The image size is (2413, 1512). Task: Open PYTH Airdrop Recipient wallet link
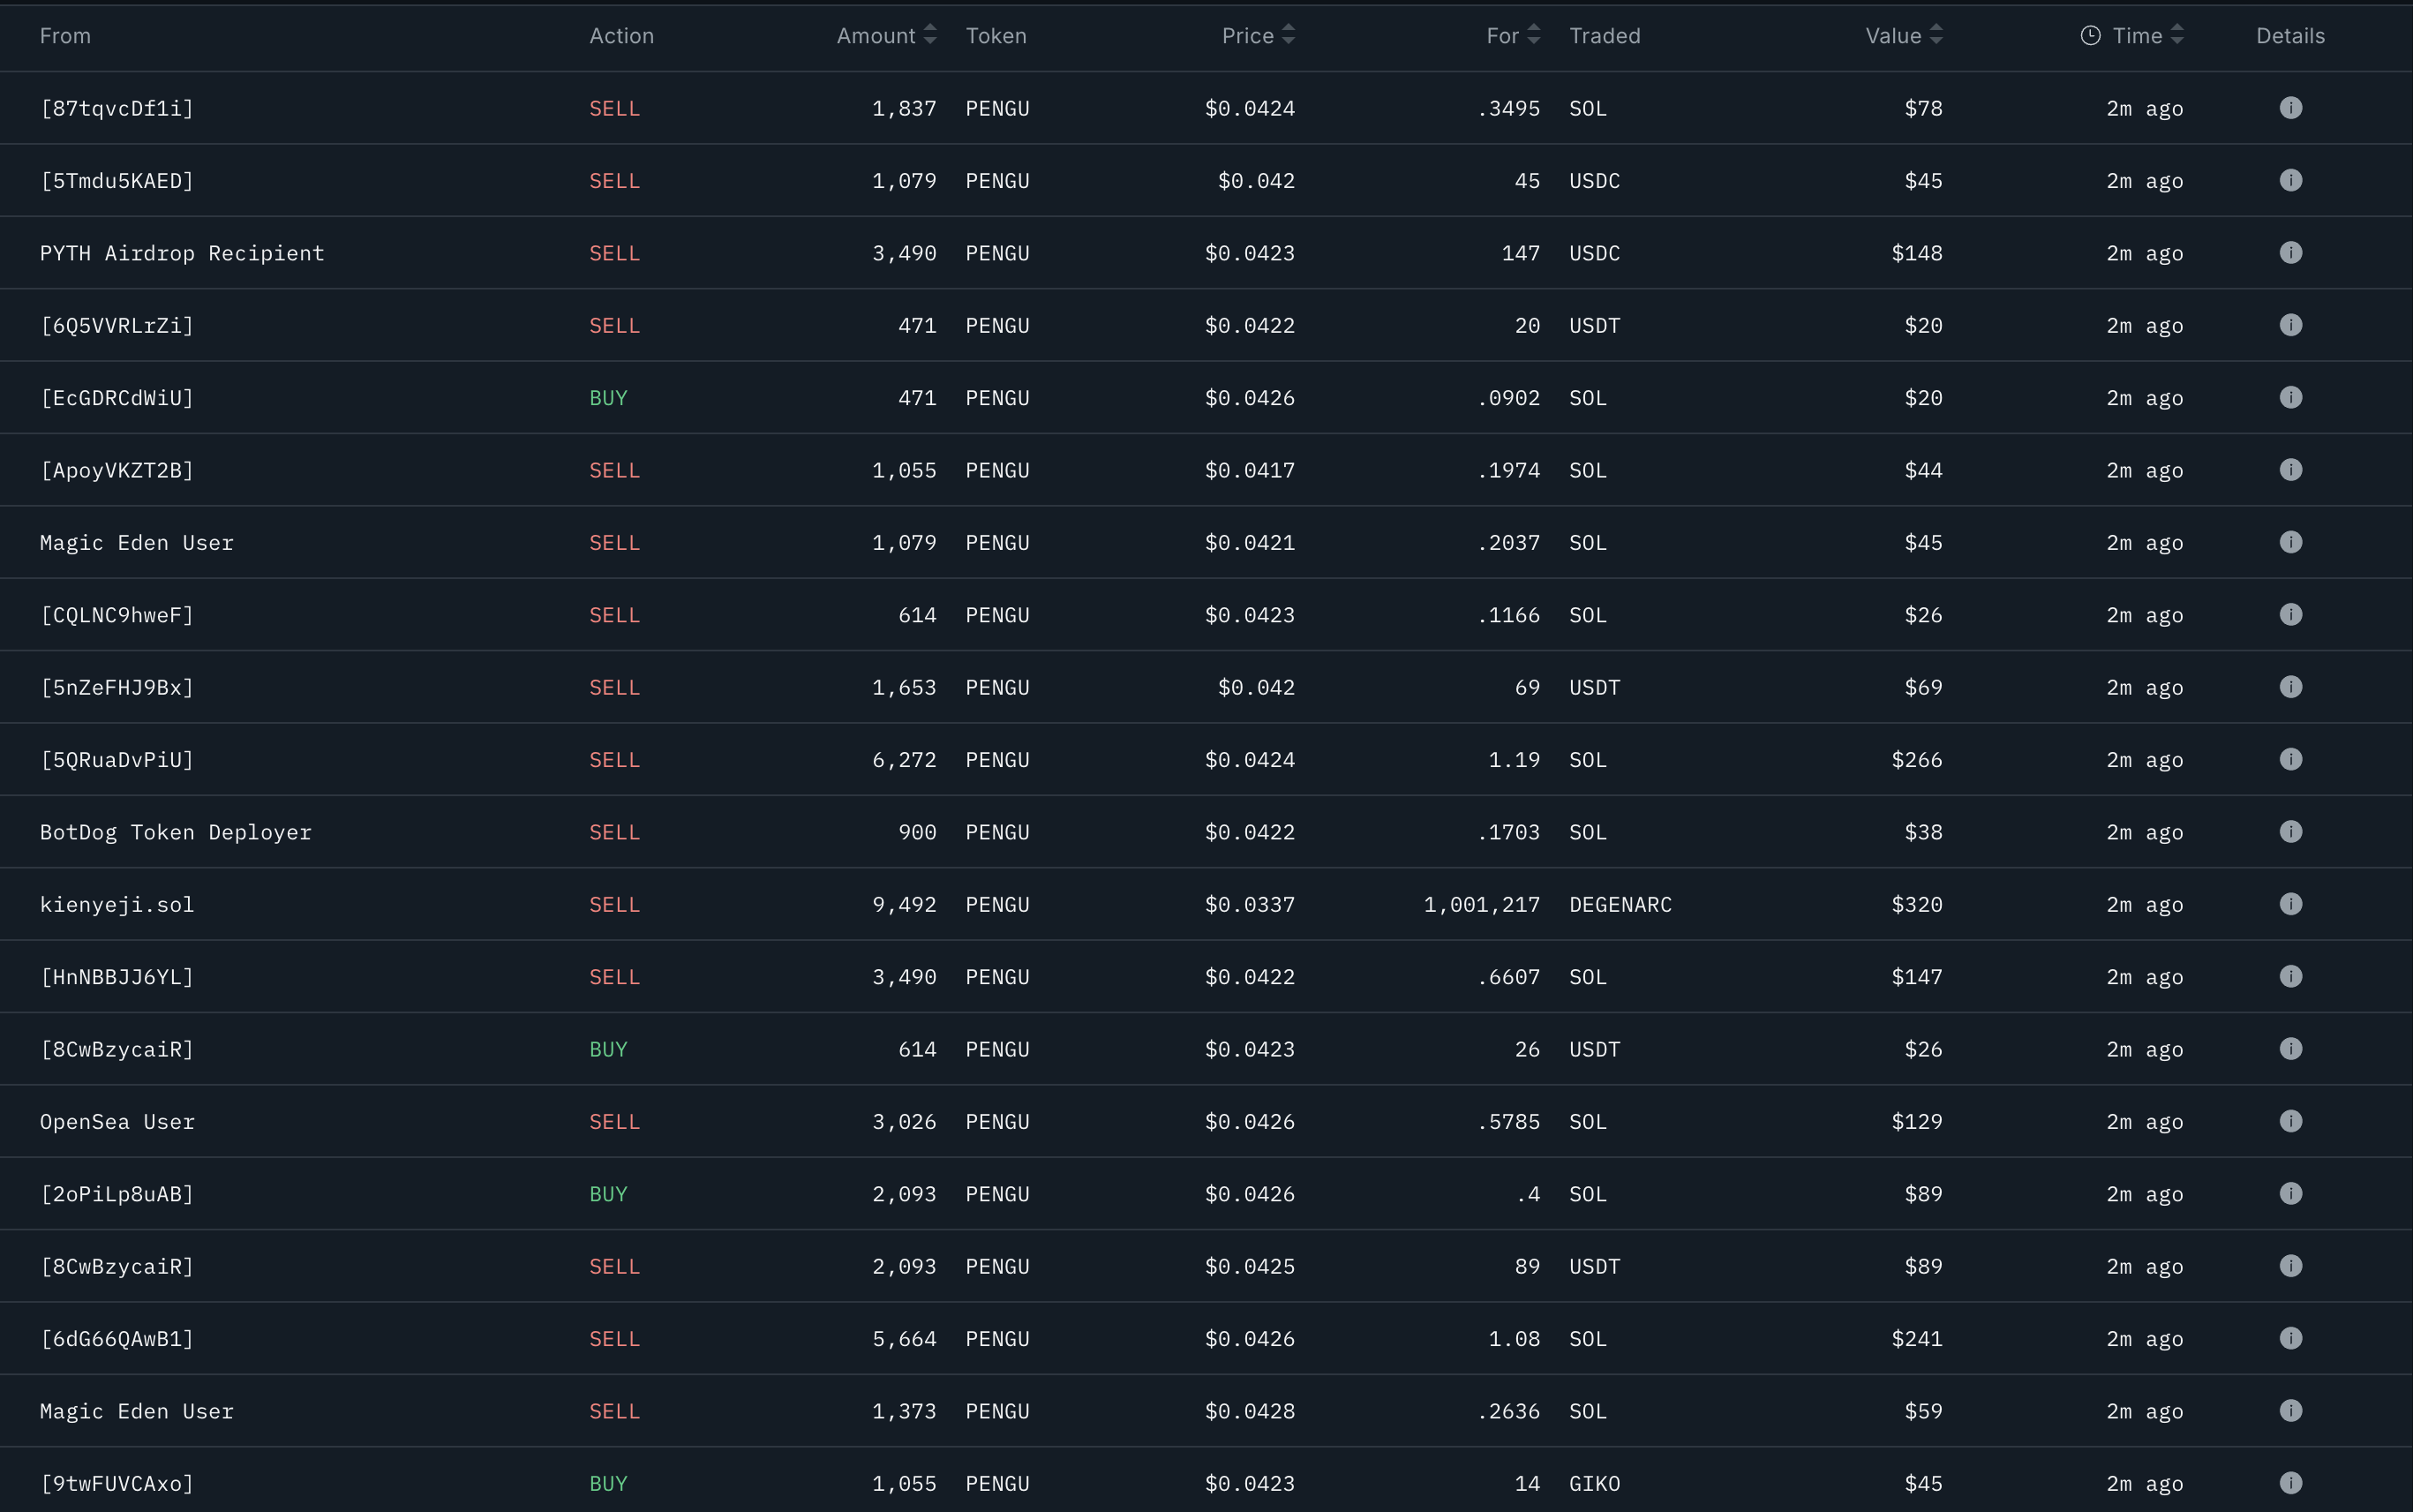(182, 254)
